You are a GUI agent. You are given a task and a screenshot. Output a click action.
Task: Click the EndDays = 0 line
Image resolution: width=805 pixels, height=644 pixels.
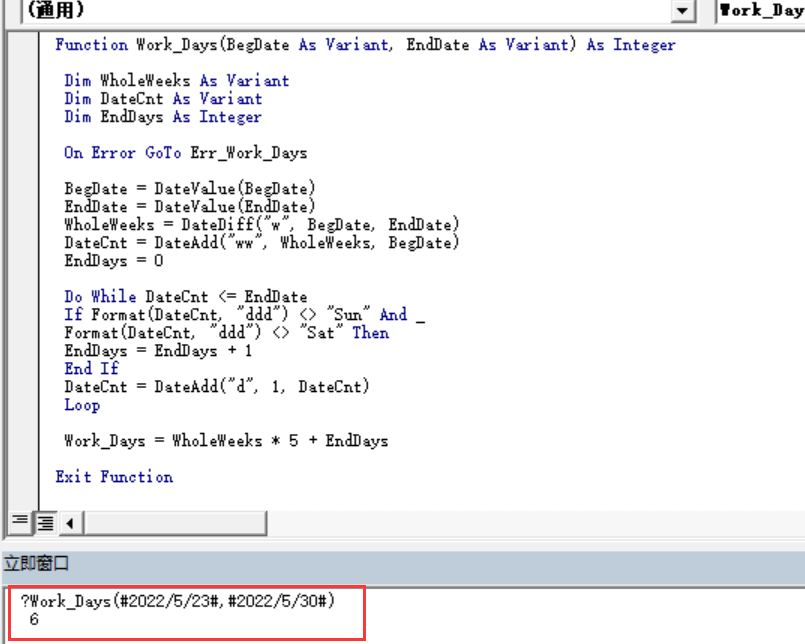click(113, 260)
